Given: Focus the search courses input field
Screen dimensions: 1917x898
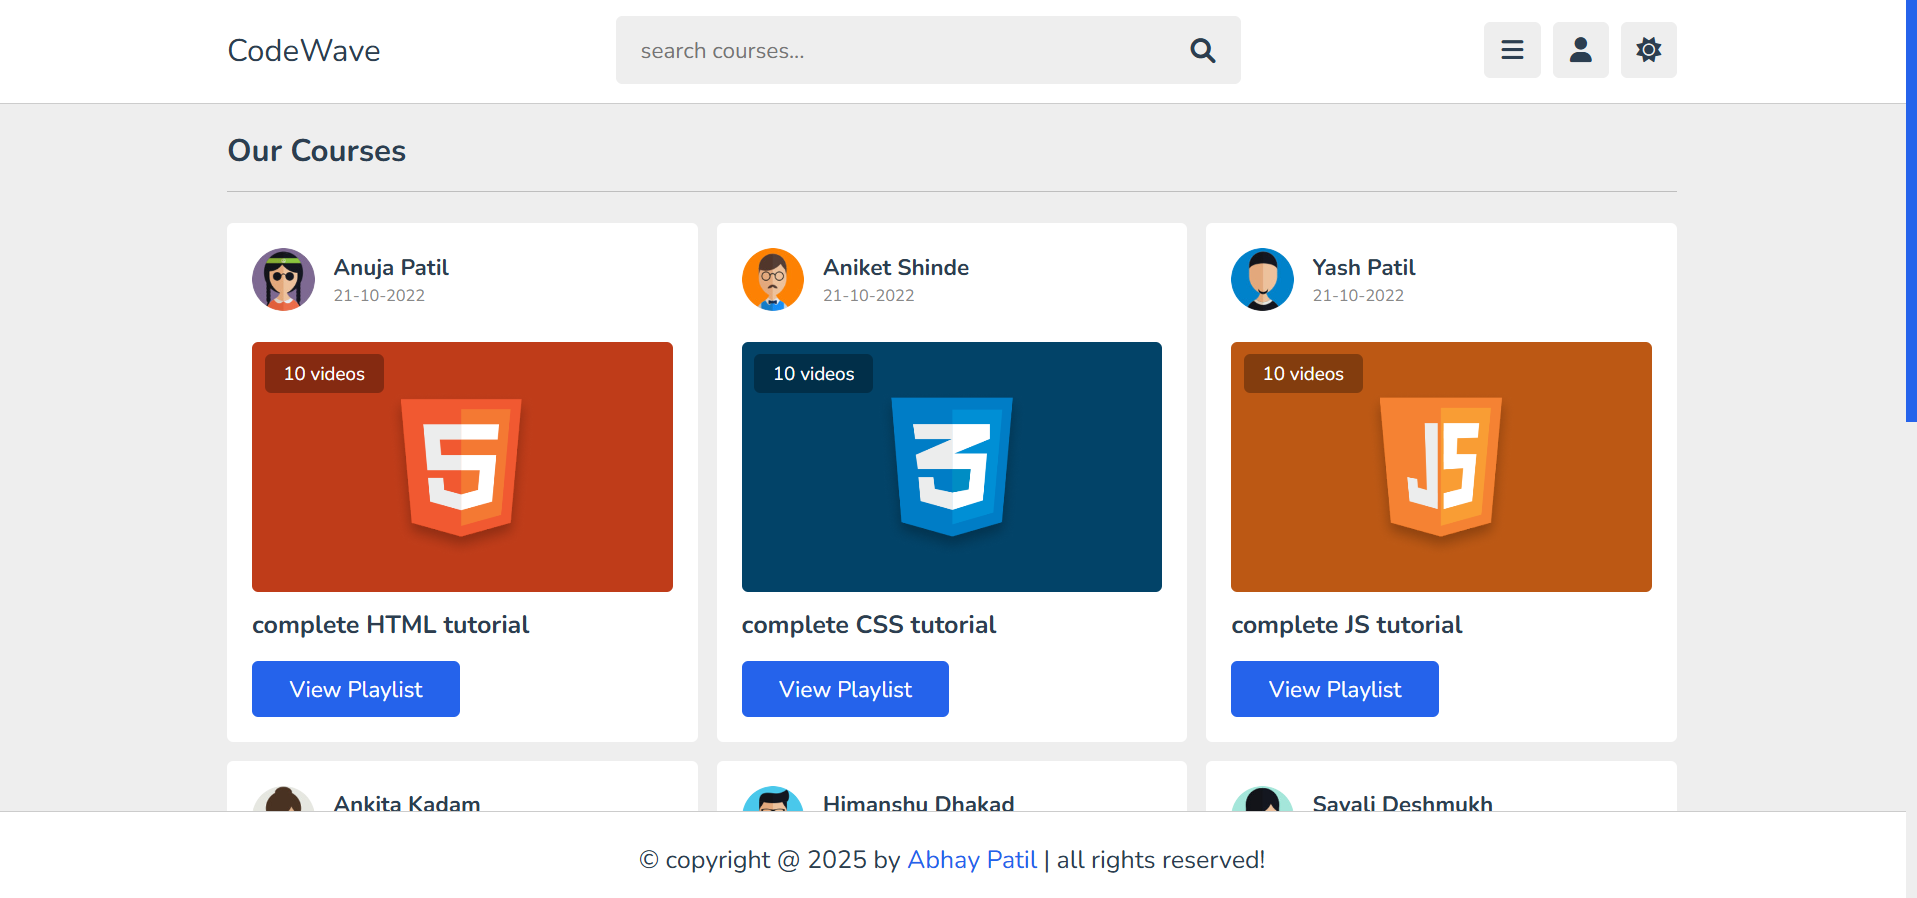Looking at the screenshot, I should coord(900,51).
